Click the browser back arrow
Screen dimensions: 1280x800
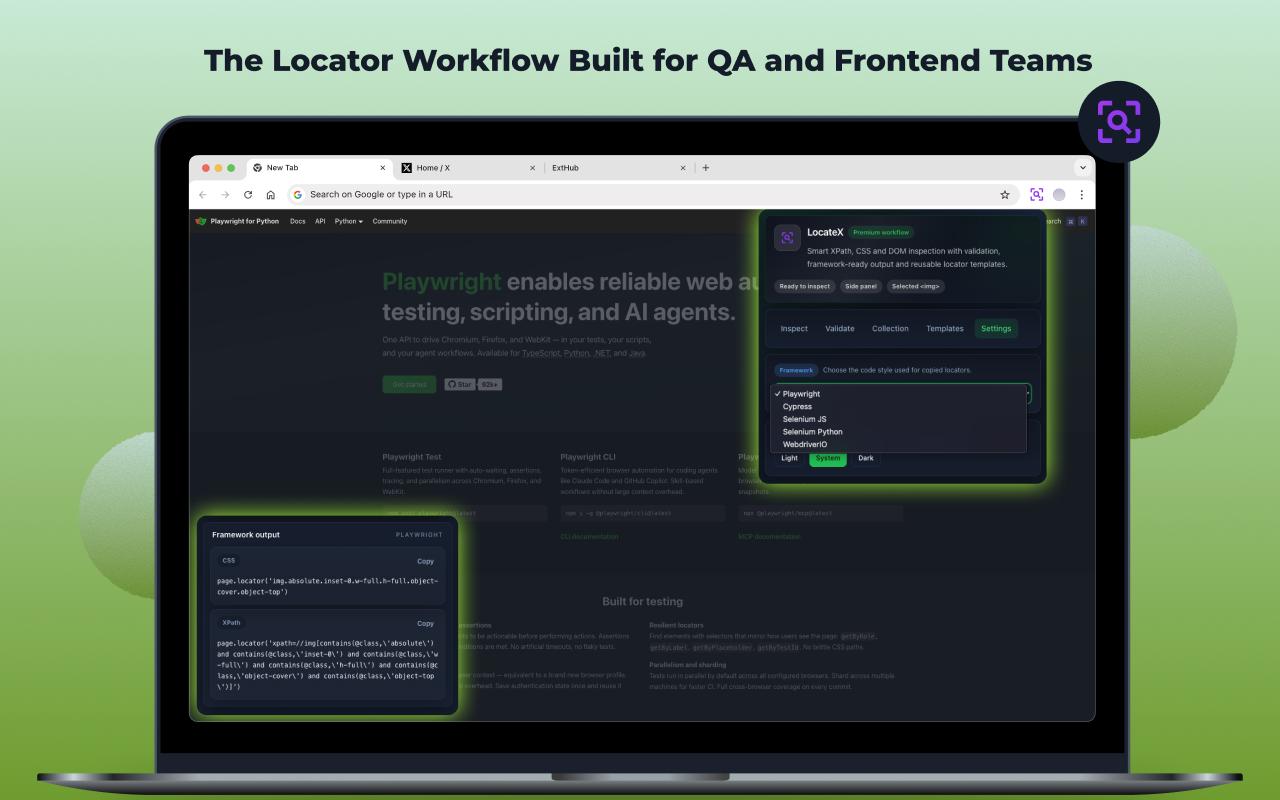[x=202, y=194]
